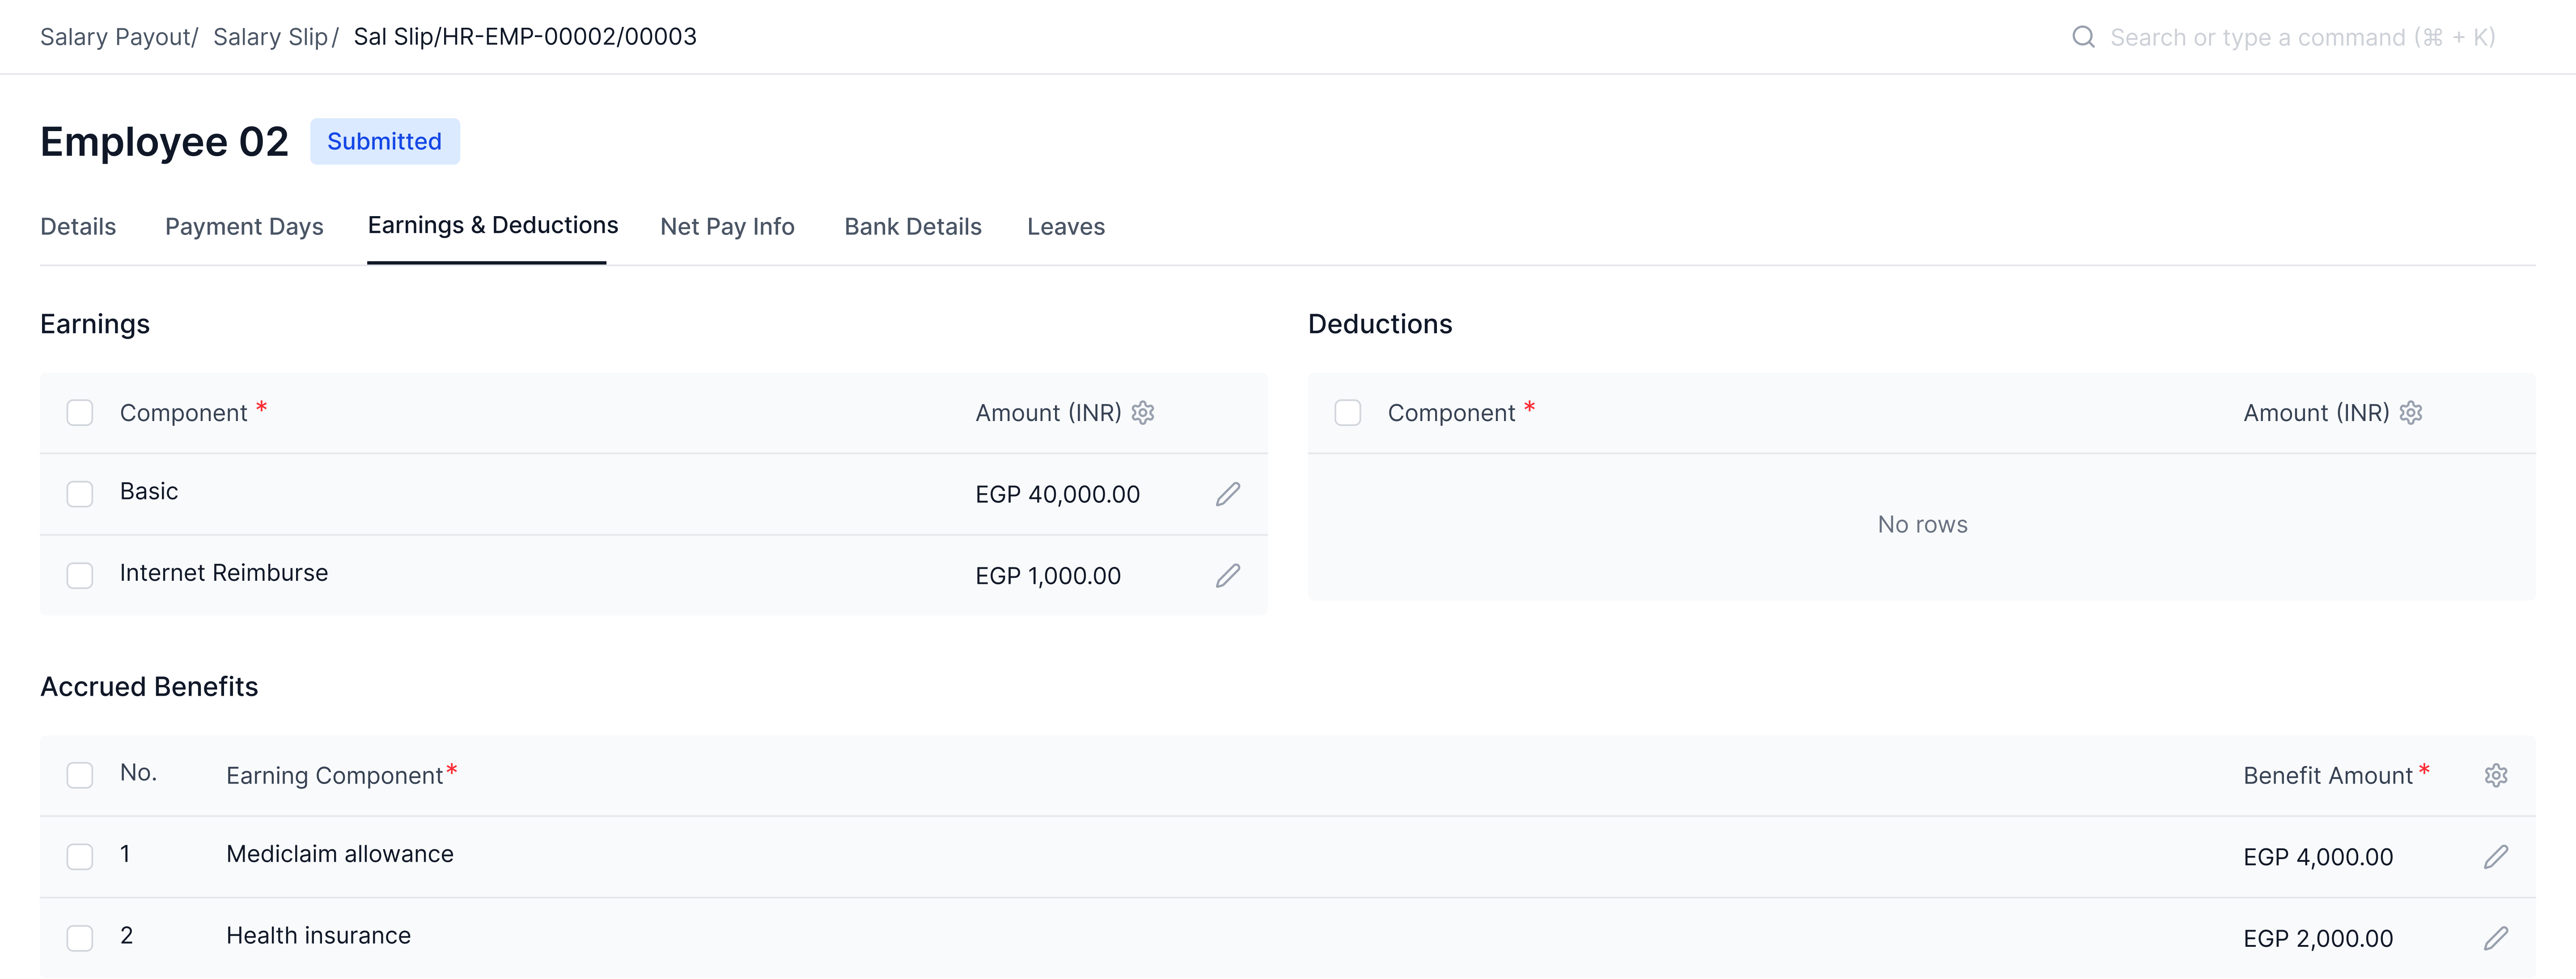
Task: Edit the Internet Reimburse earnings row
Action: (1227, 576)
